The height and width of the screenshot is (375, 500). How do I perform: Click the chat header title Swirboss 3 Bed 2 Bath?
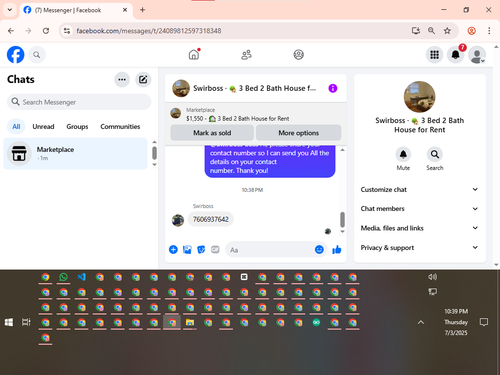254,88
